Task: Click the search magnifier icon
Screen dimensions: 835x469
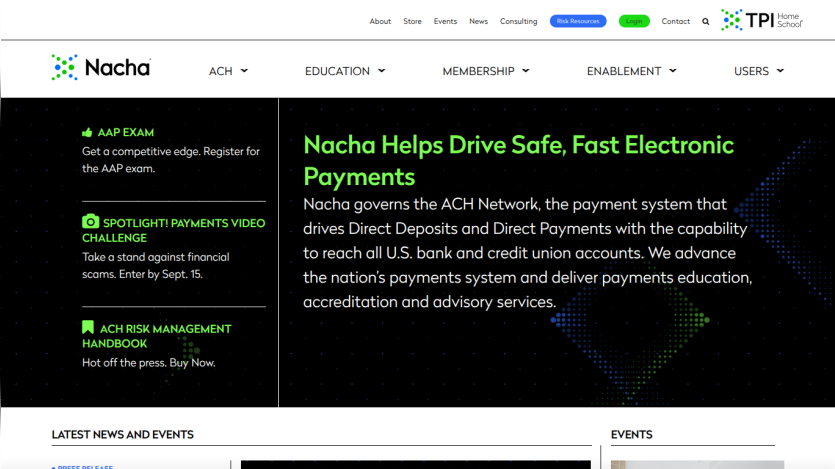Action: [706, 22]
